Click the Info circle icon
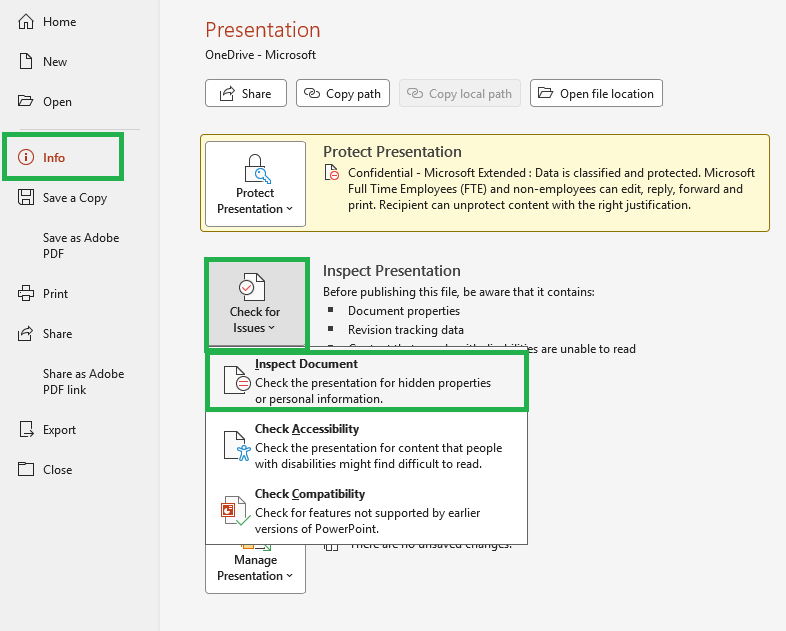Screen dimensions: 786x631 tap(26, 157)
